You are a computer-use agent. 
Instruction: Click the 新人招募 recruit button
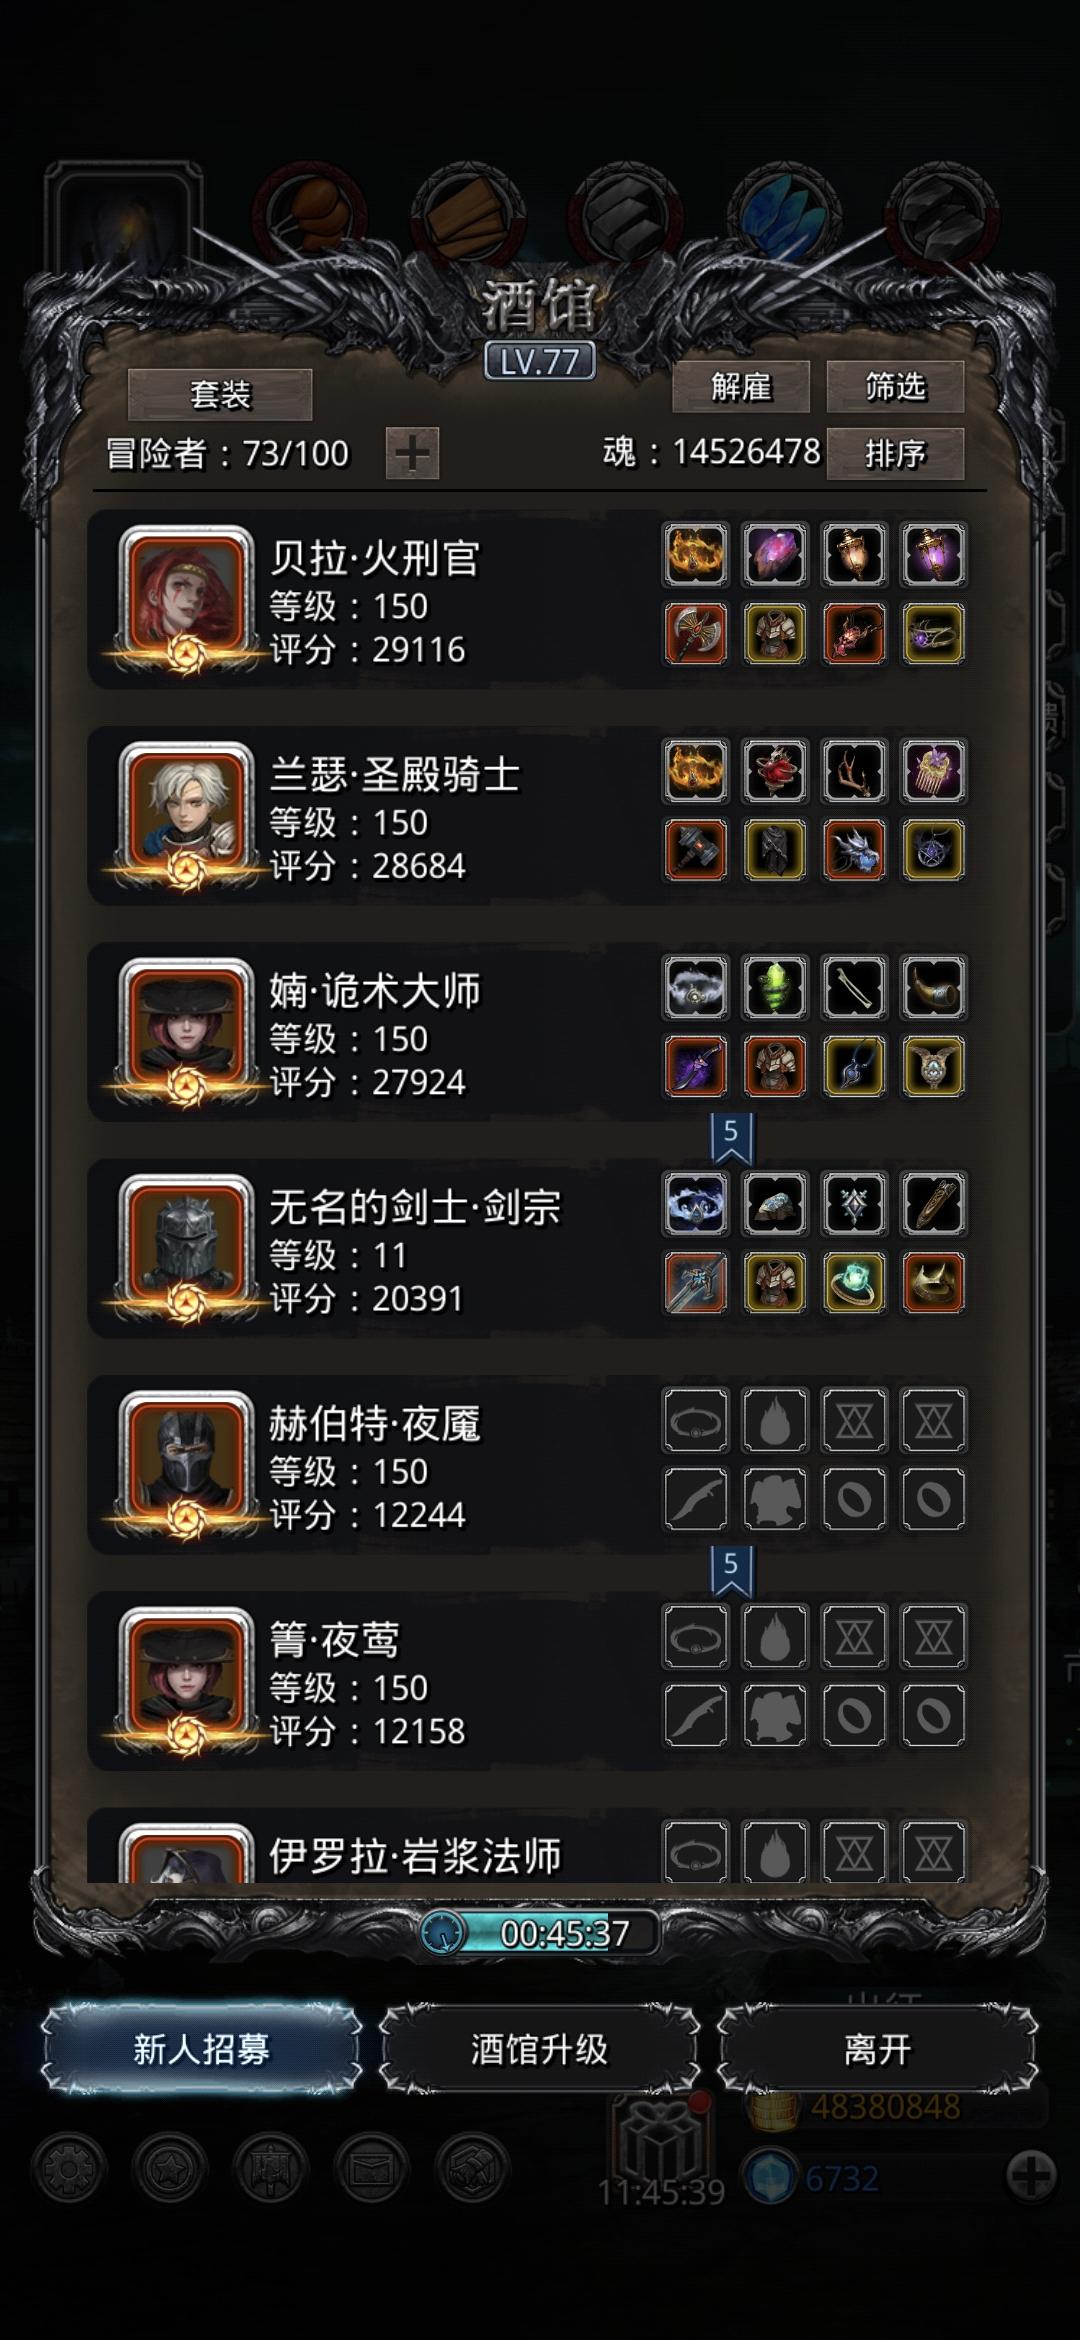pyautogui.click(x=201, y=2049)
